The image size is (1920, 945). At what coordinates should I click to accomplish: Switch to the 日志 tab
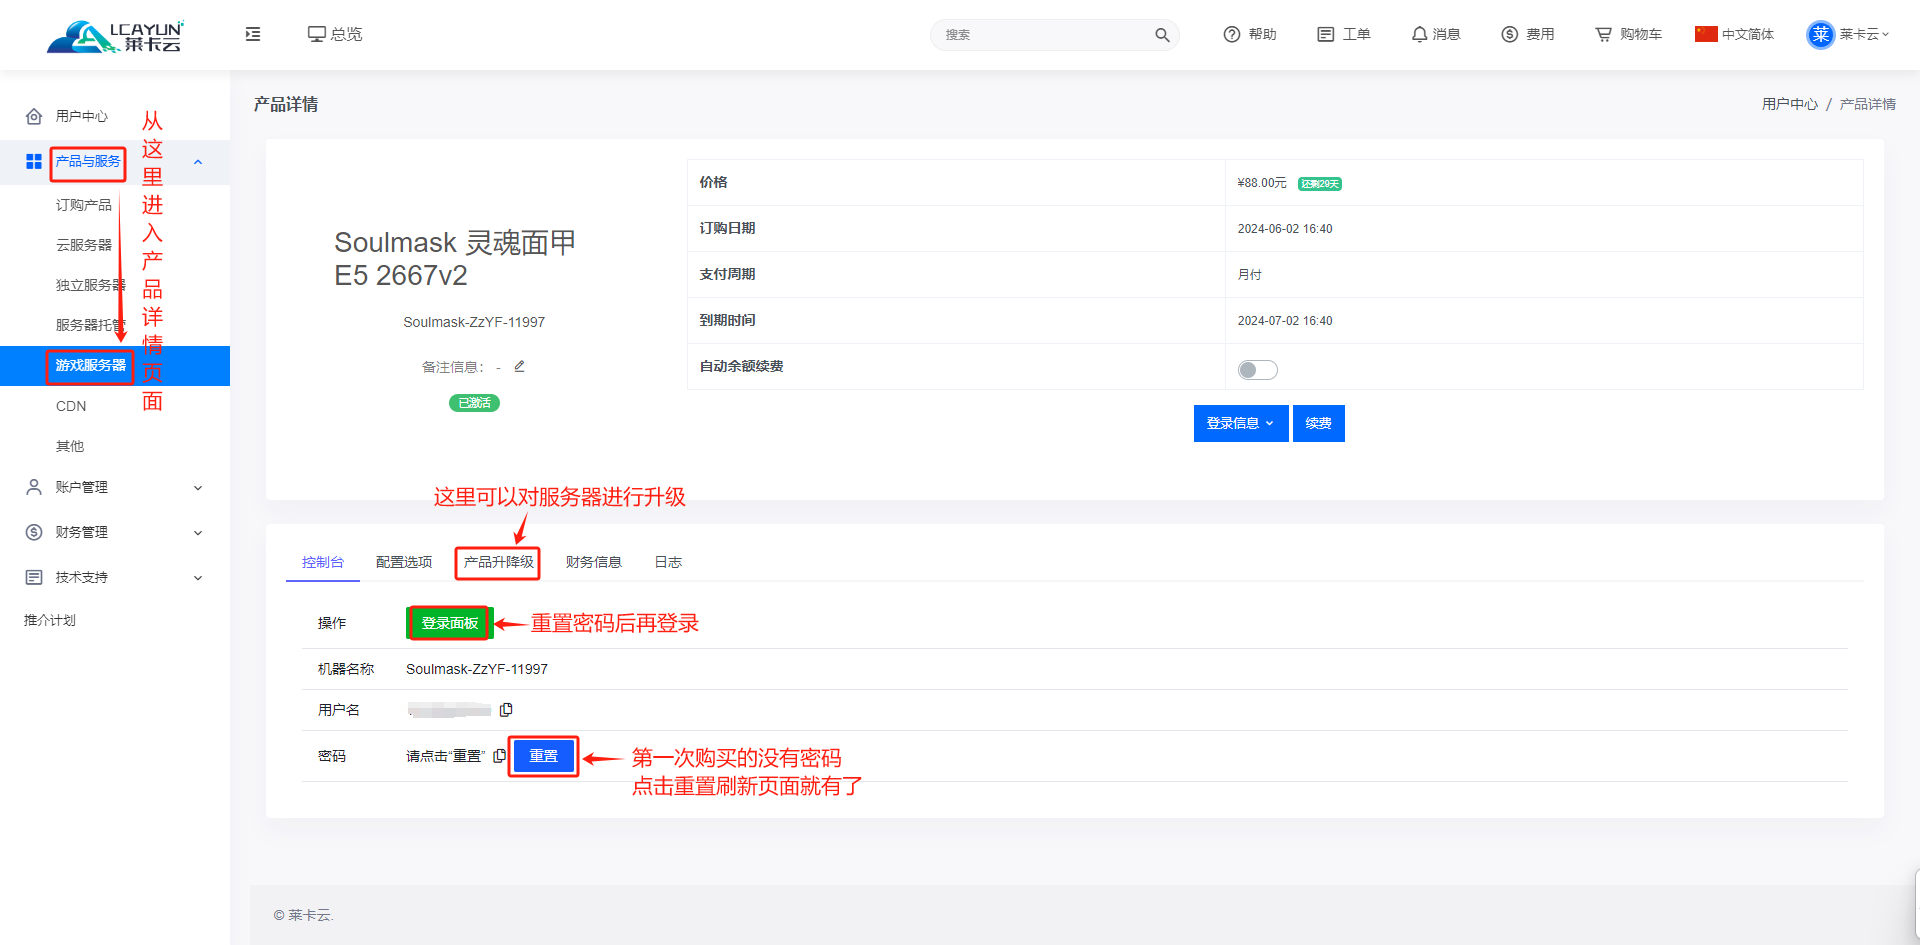pyautogui.click(x=668, y=562)
